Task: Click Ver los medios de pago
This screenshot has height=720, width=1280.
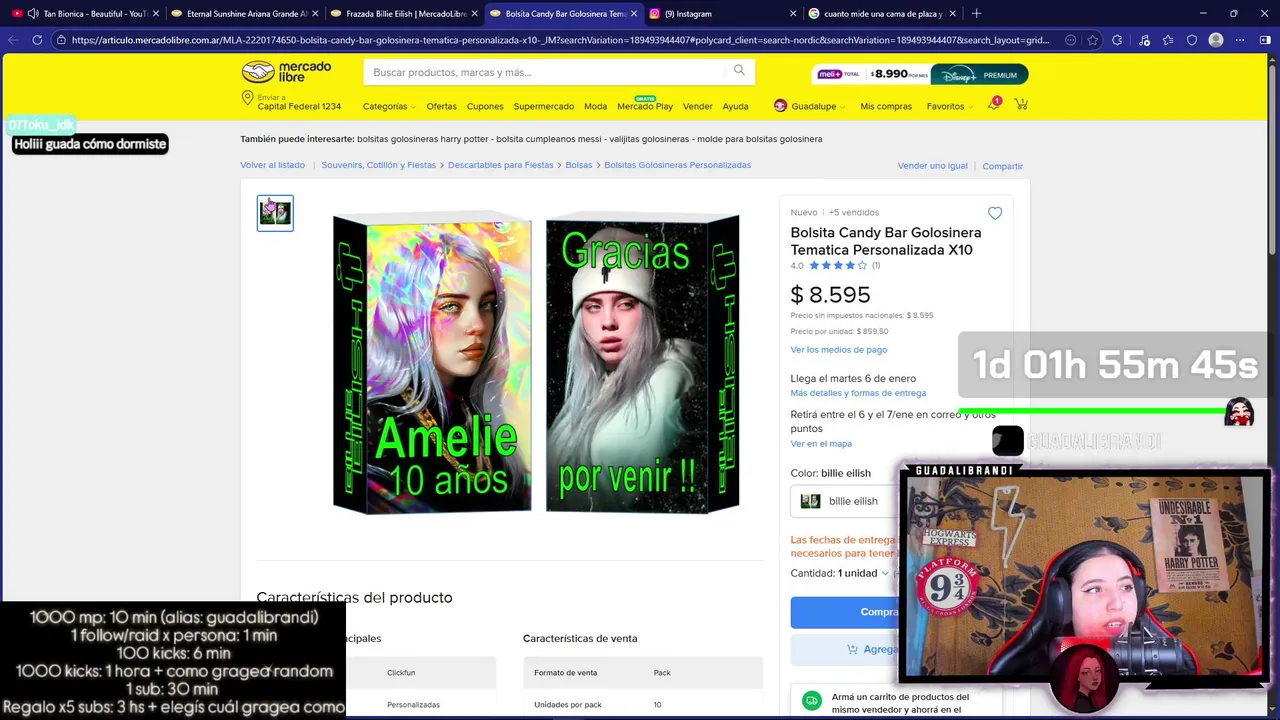Action: 838,350
